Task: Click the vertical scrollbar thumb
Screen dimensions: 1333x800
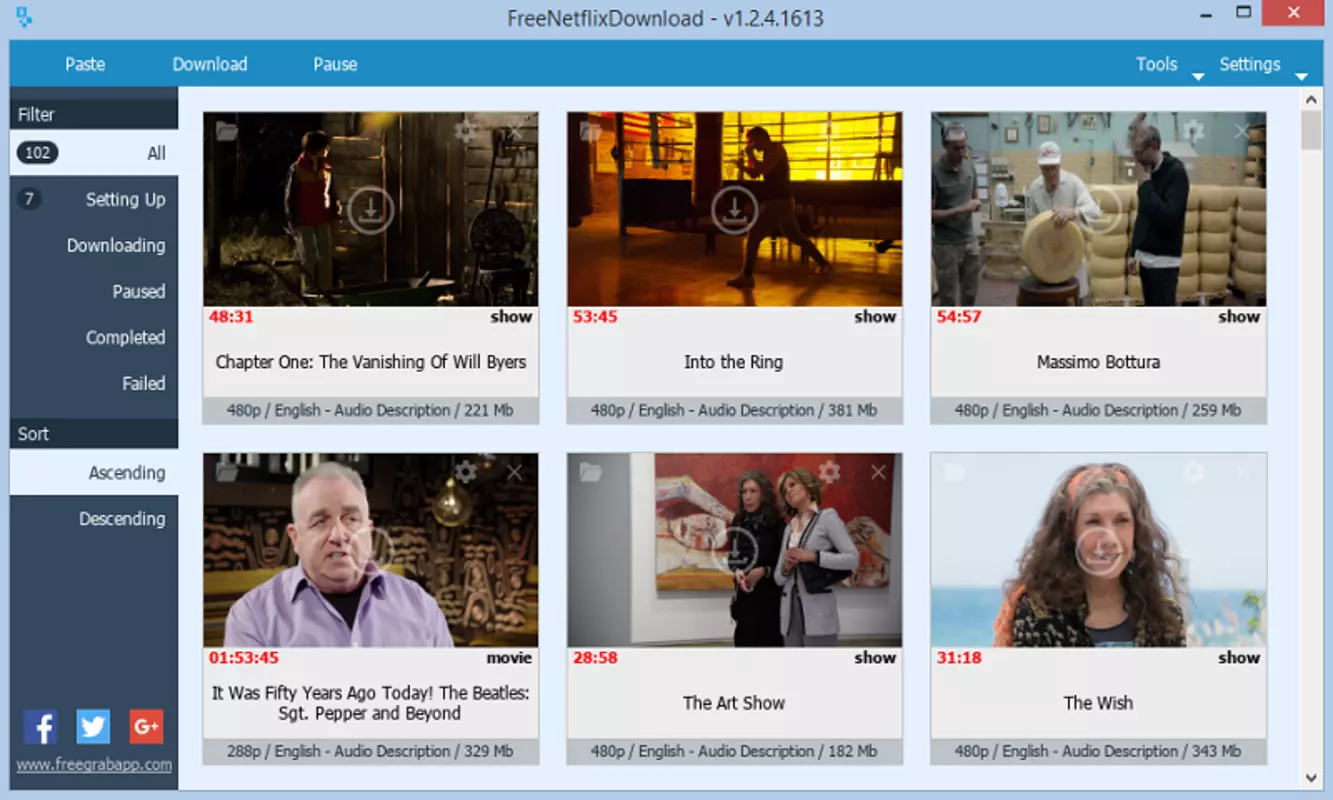Action: pos(1311,131)
